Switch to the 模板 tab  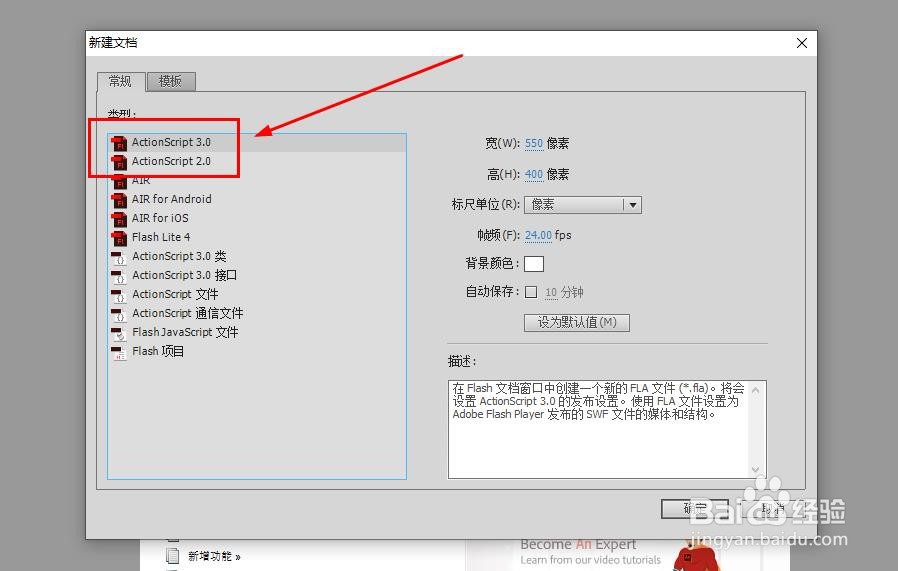[x=171, y=81]
